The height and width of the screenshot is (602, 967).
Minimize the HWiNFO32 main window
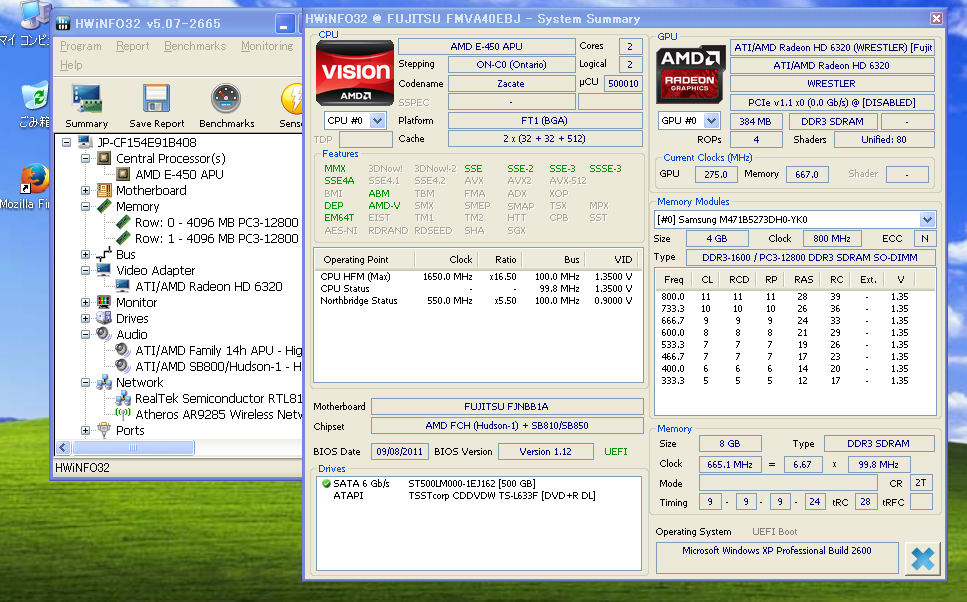pos(284,24)
